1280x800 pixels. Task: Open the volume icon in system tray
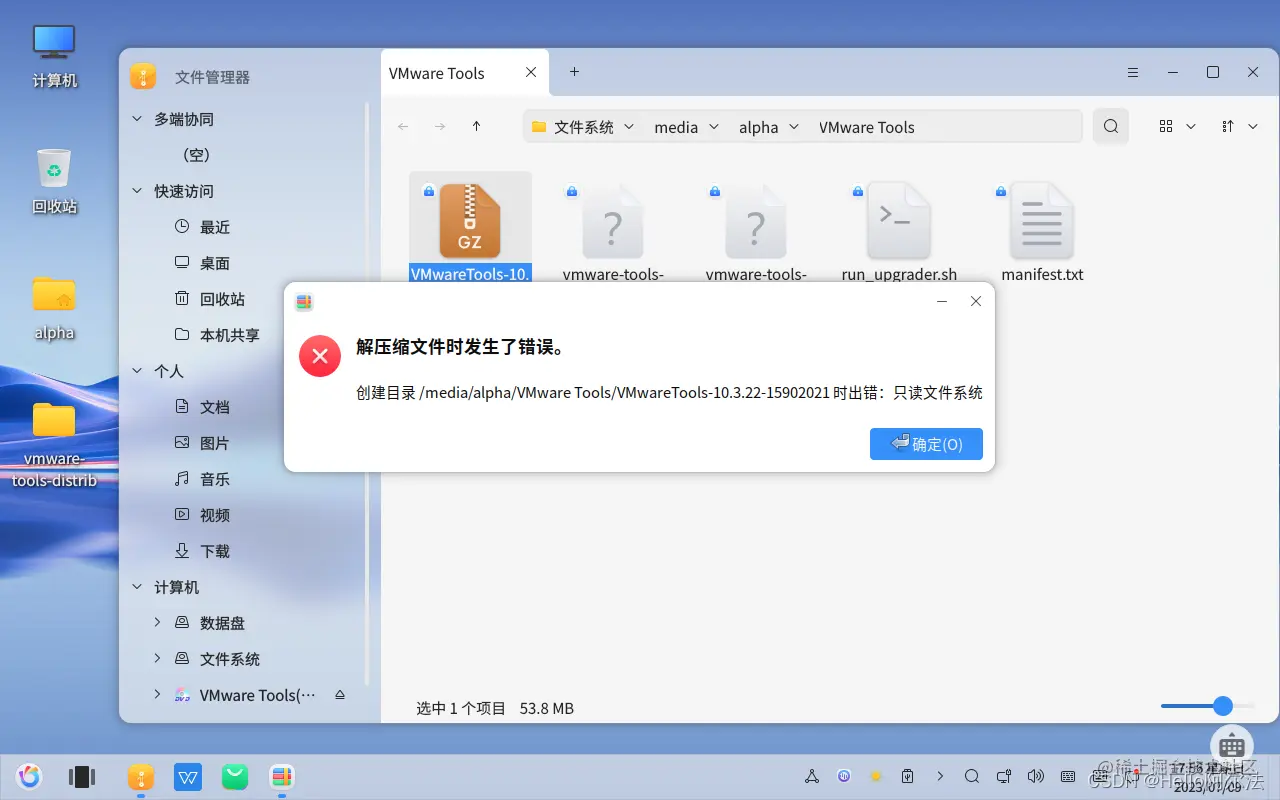click(1036, 776)
